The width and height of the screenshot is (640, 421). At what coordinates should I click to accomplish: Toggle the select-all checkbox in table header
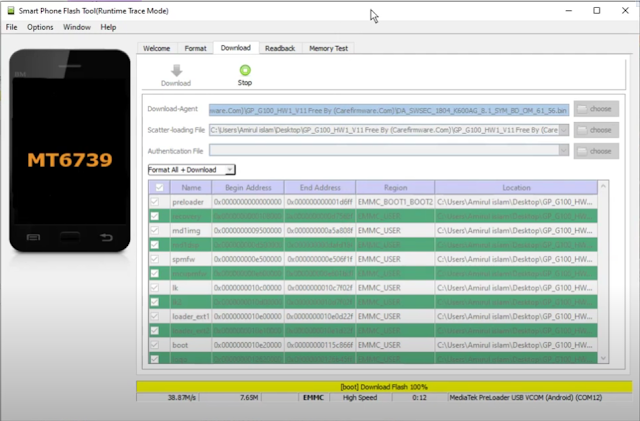click(159, 187)
